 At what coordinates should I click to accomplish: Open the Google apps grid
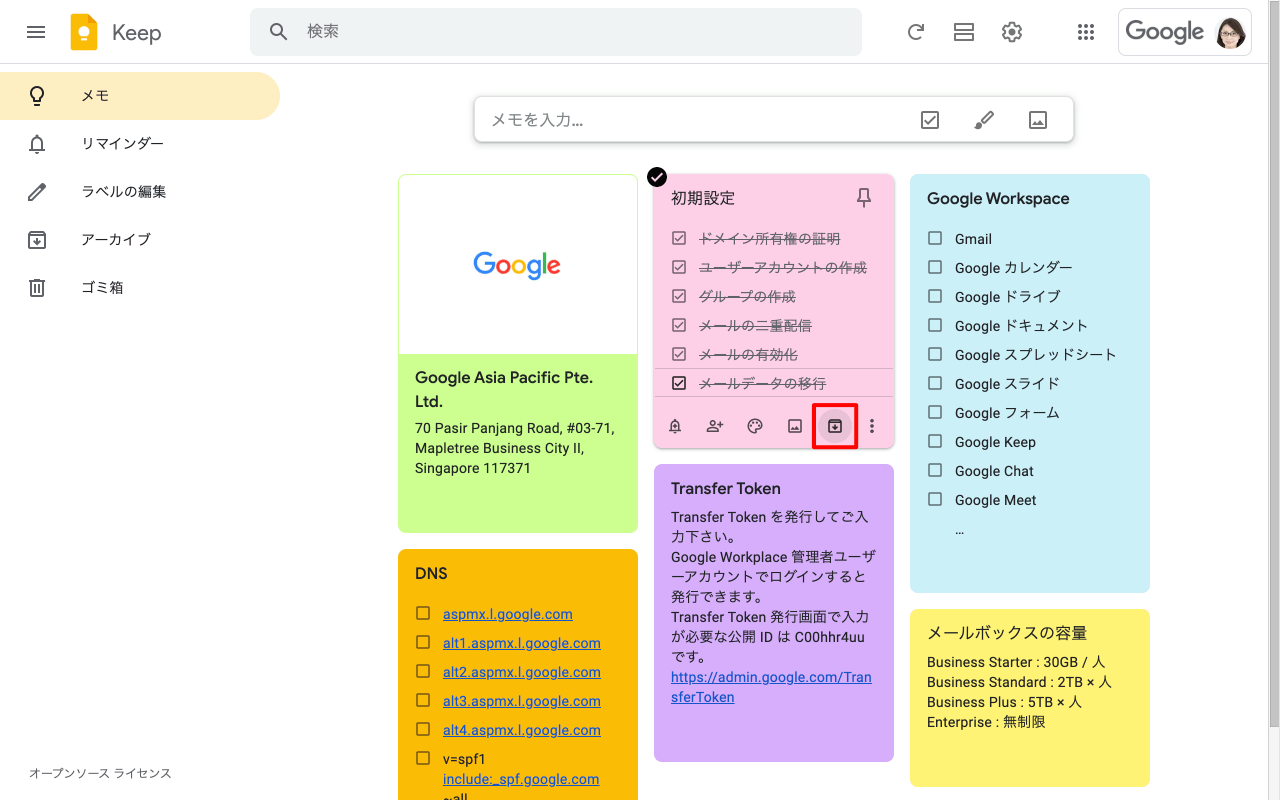(x=1086, y=32)
